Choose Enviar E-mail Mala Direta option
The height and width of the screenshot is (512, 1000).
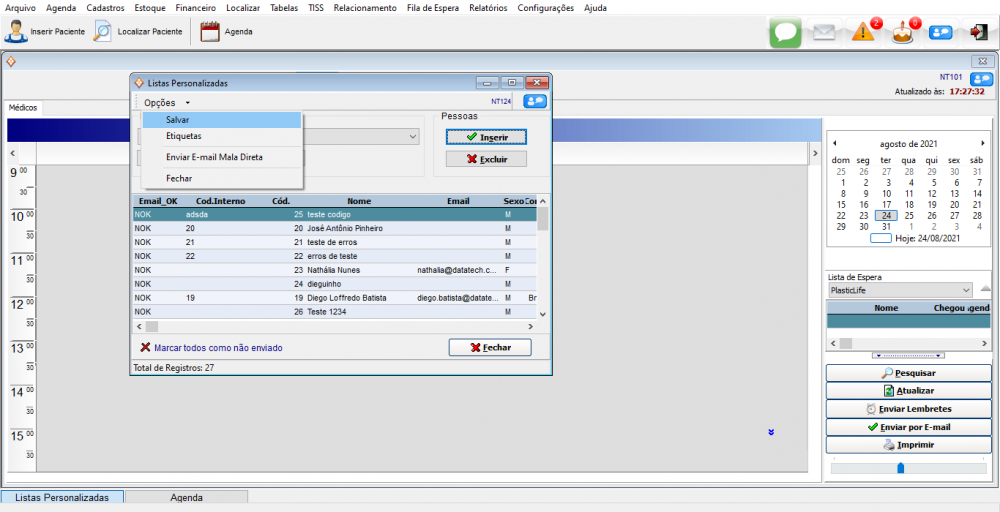214,157
